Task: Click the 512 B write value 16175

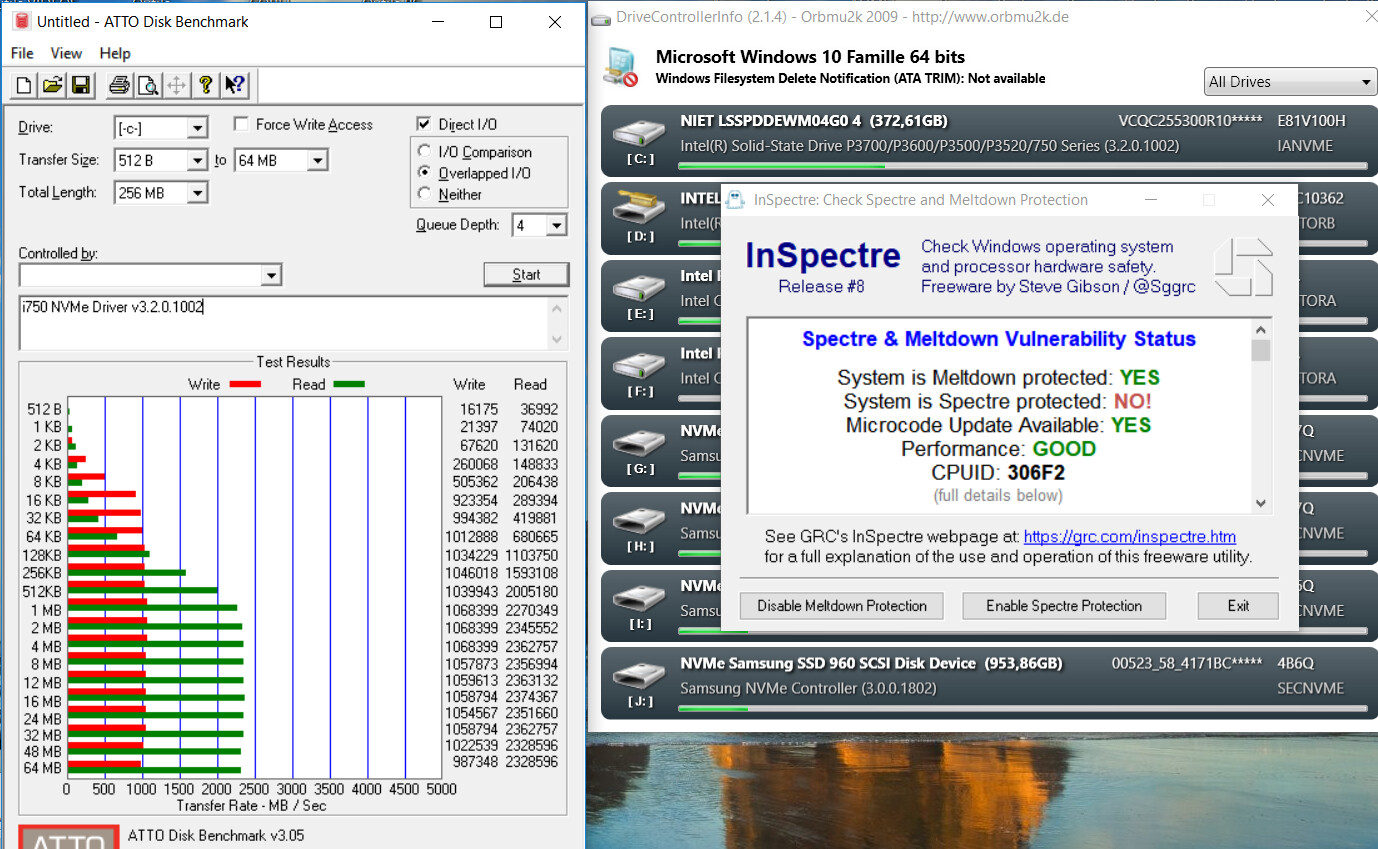Action: [x=479, y=409]
